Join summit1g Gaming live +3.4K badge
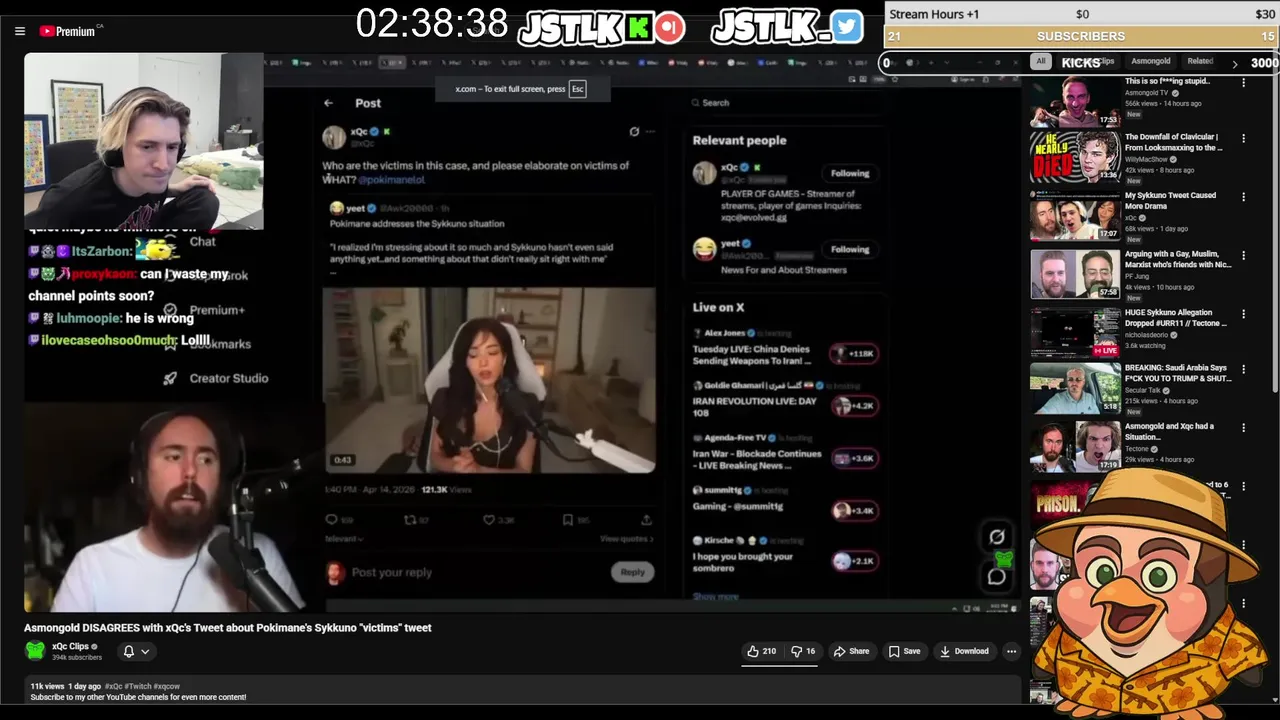The image size is (1280, 720). pos(853,510)
